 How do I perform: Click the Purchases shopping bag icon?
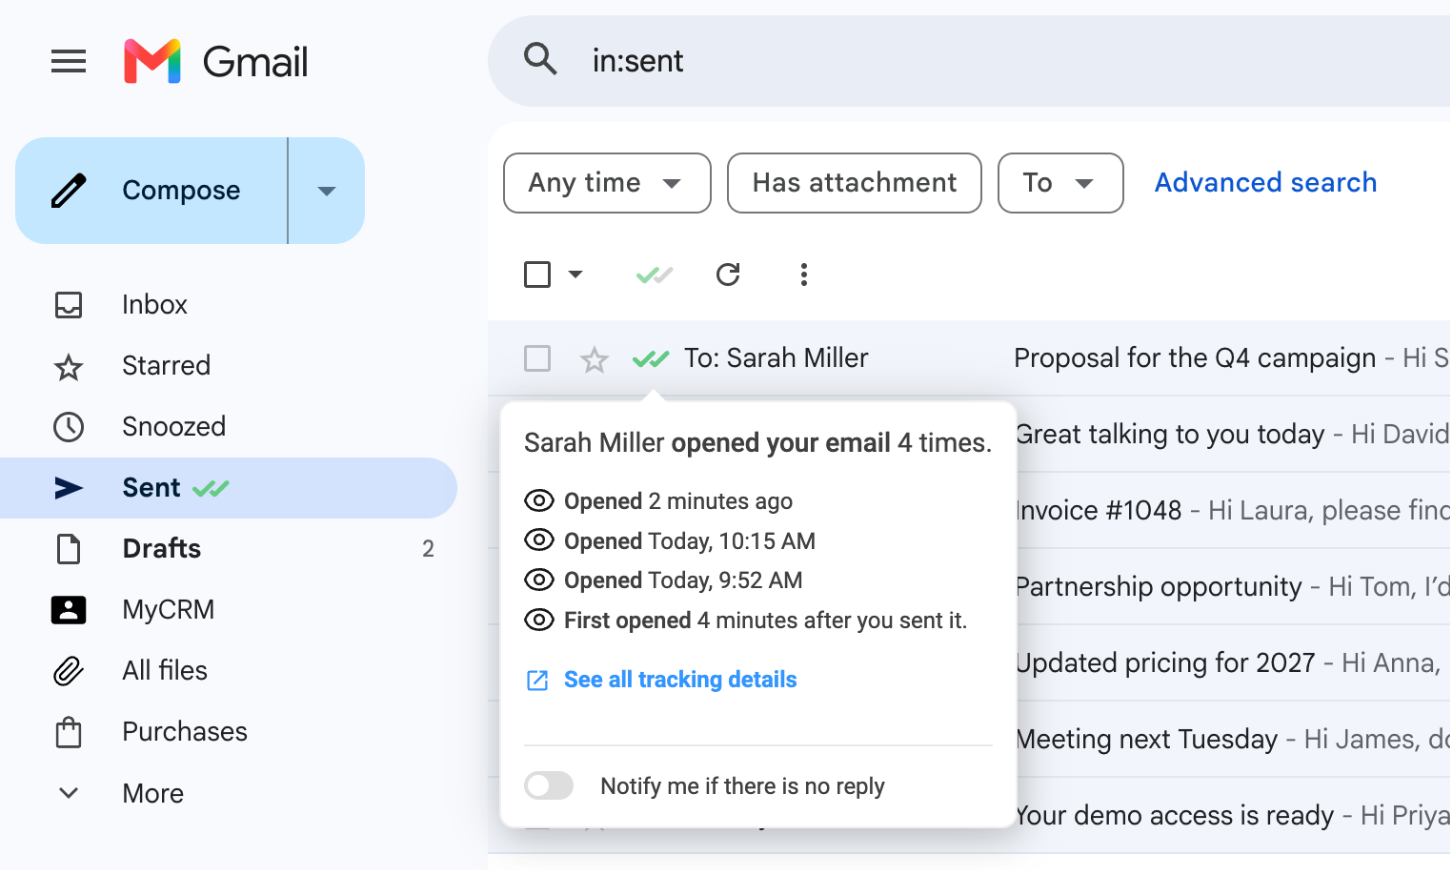[68, 732]
